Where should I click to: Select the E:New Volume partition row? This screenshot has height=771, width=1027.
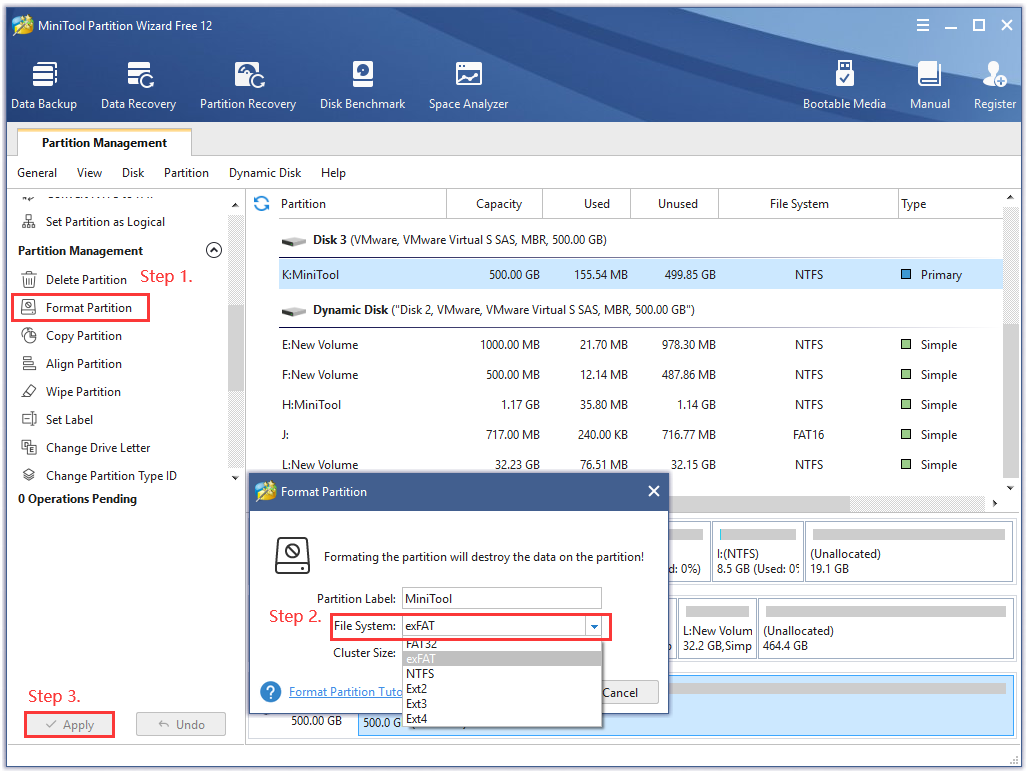tap(641, 345)
